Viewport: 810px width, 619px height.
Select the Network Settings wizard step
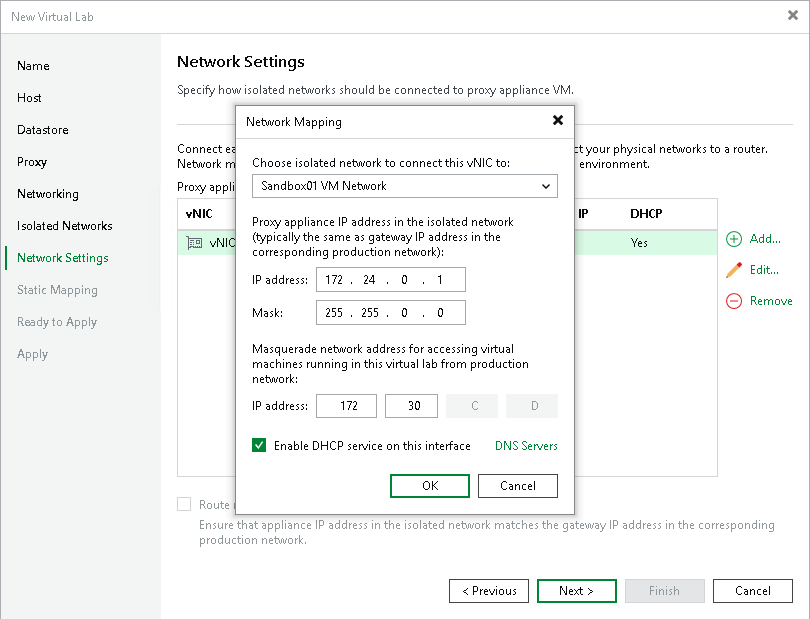coord(63,258)
